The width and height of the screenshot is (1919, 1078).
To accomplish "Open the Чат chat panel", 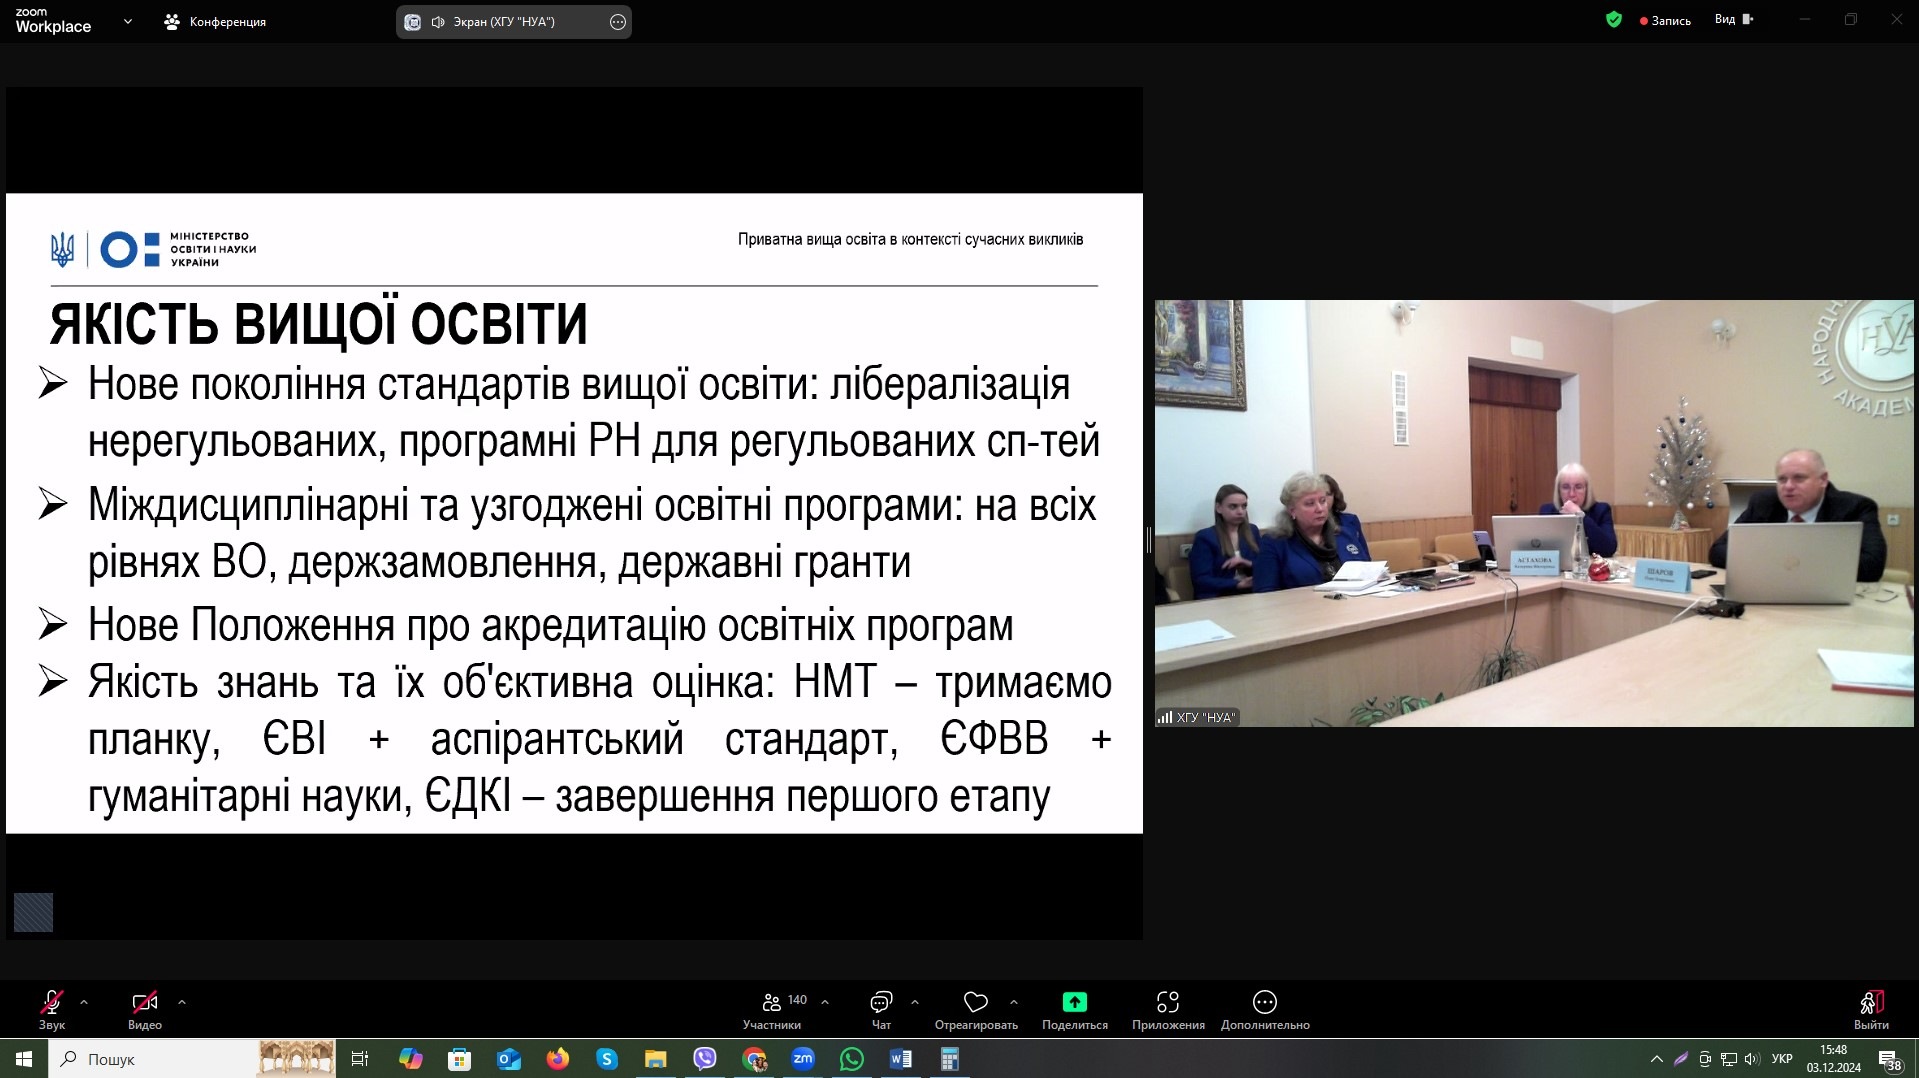I will point(881,1008).
